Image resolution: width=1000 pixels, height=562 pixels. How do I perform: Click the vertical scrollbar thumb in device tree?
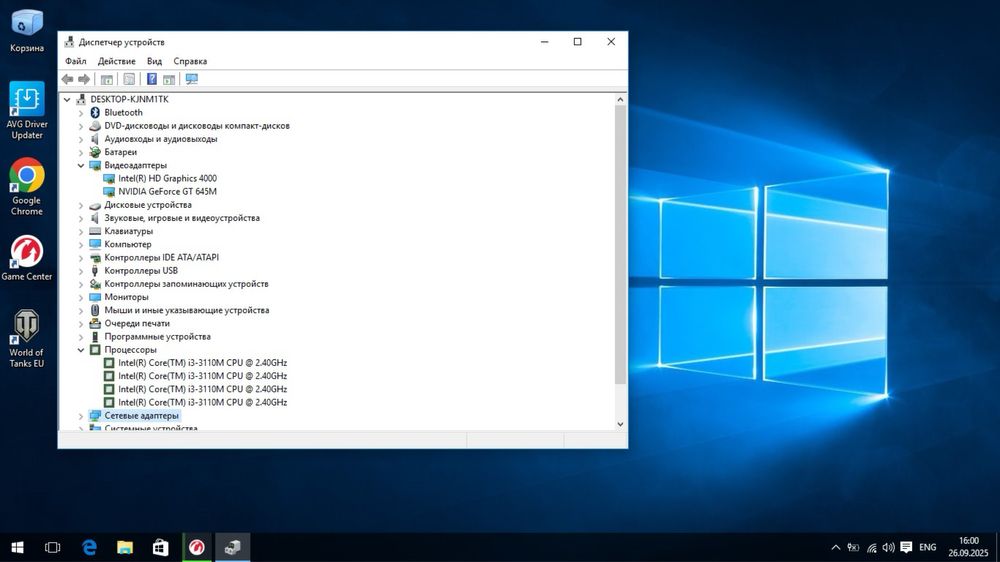coord(621,245)
